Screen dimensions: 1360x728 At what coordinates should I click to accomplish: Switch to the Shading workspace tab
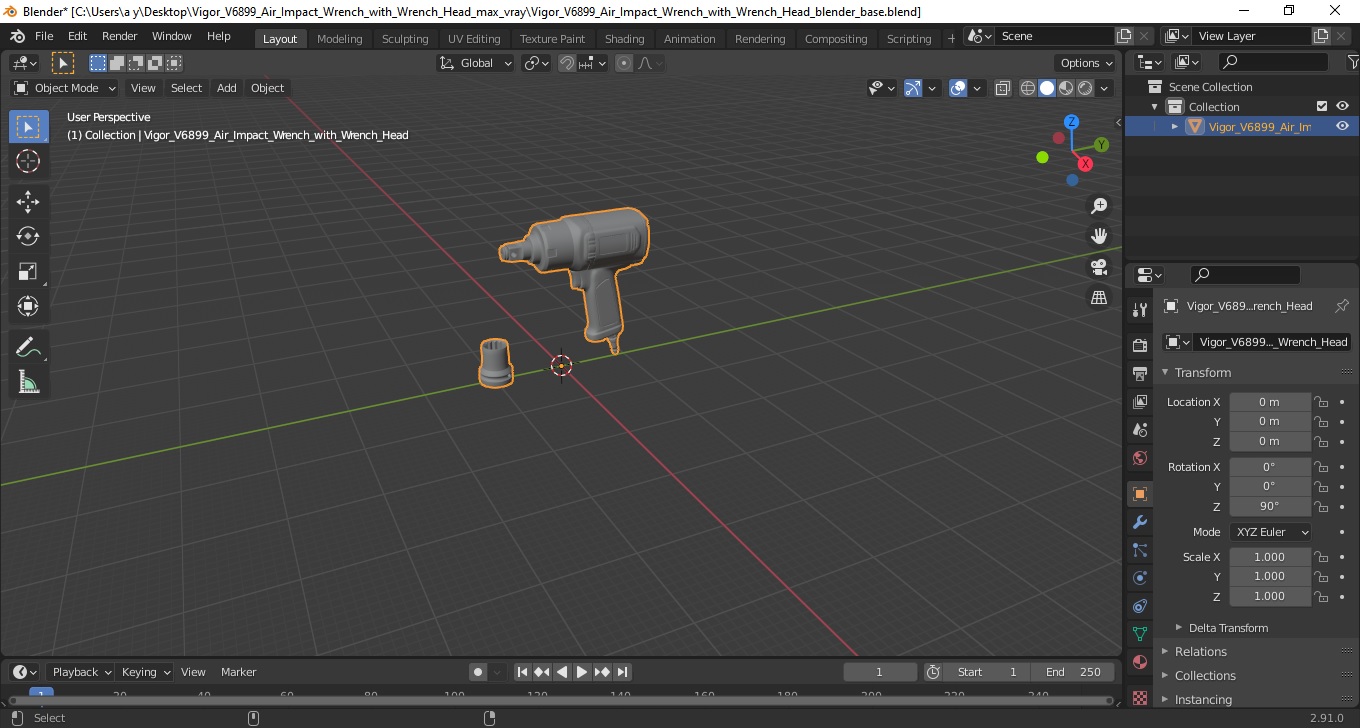click(x=624, y=39)
